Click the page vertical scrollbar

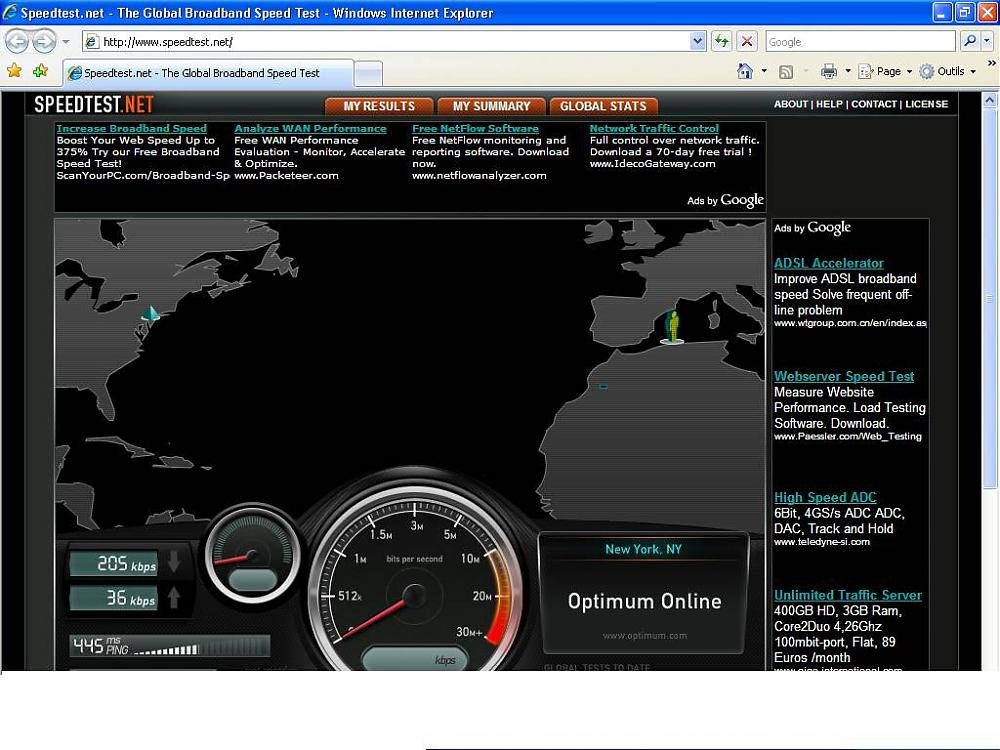point(989,300)
